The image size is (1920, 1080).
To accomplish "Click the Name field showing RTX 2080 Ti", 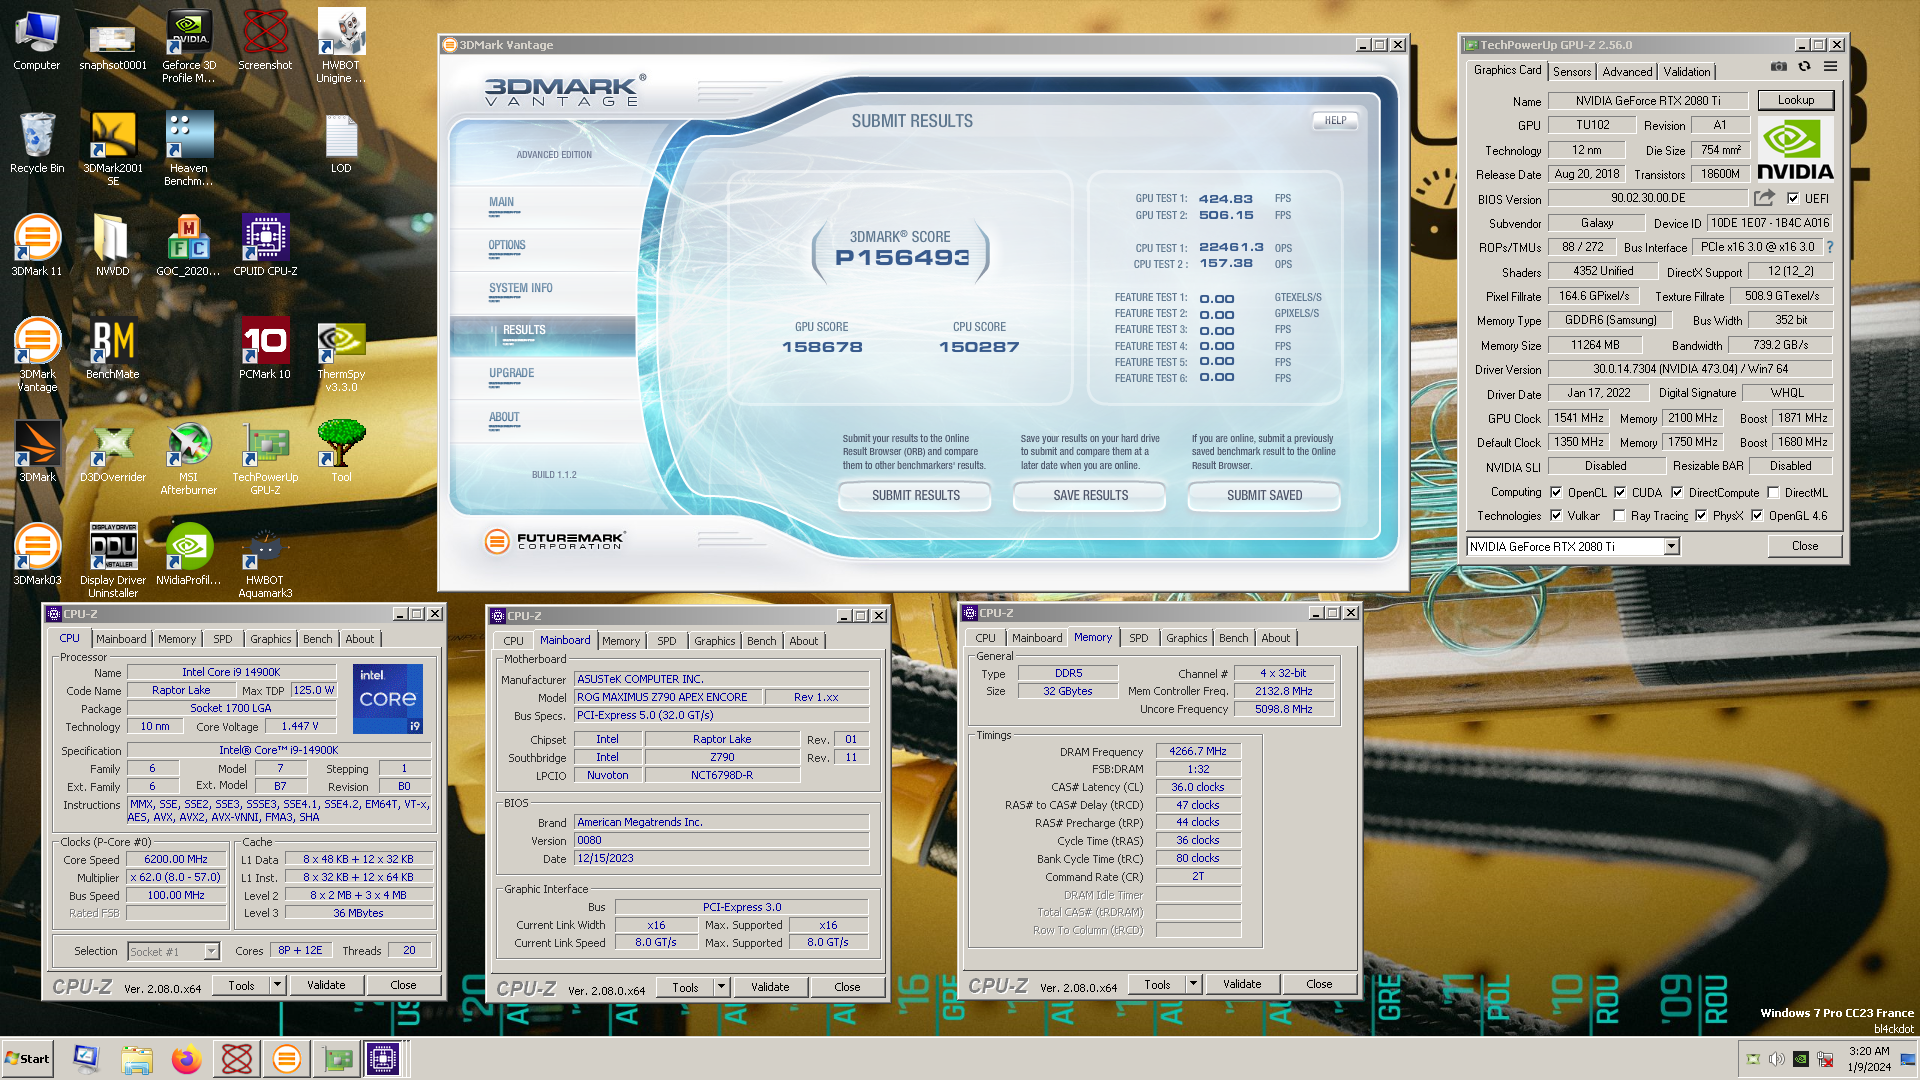I will coord(1648,100).
